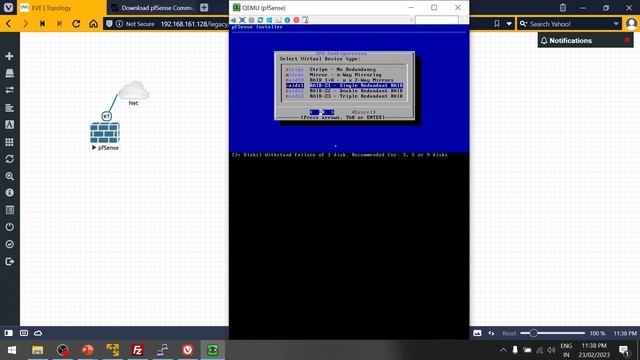The height and width of the screenshot is (360, 640).
Task: Close the Notifications panel
Action: [x=627, y=40]
